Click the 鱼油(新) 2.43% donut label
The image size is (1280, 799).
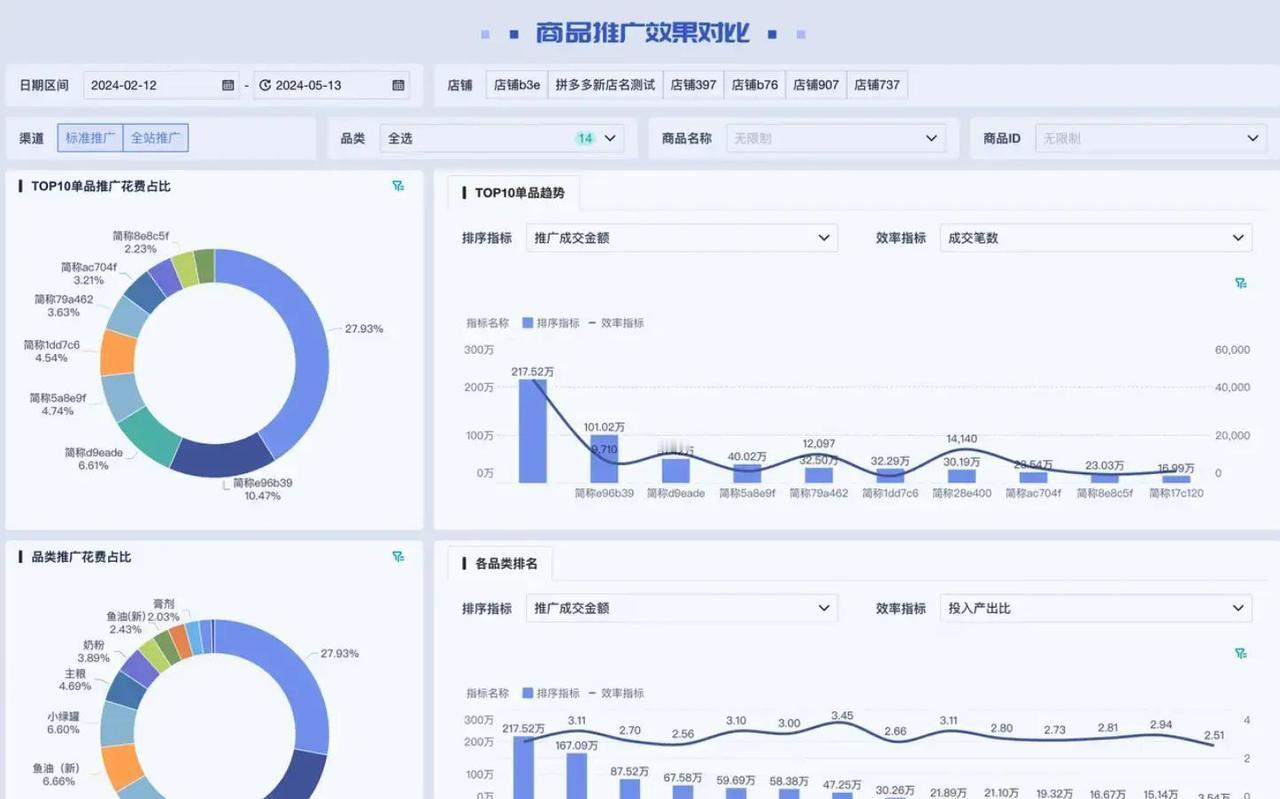tap(126, 623)
